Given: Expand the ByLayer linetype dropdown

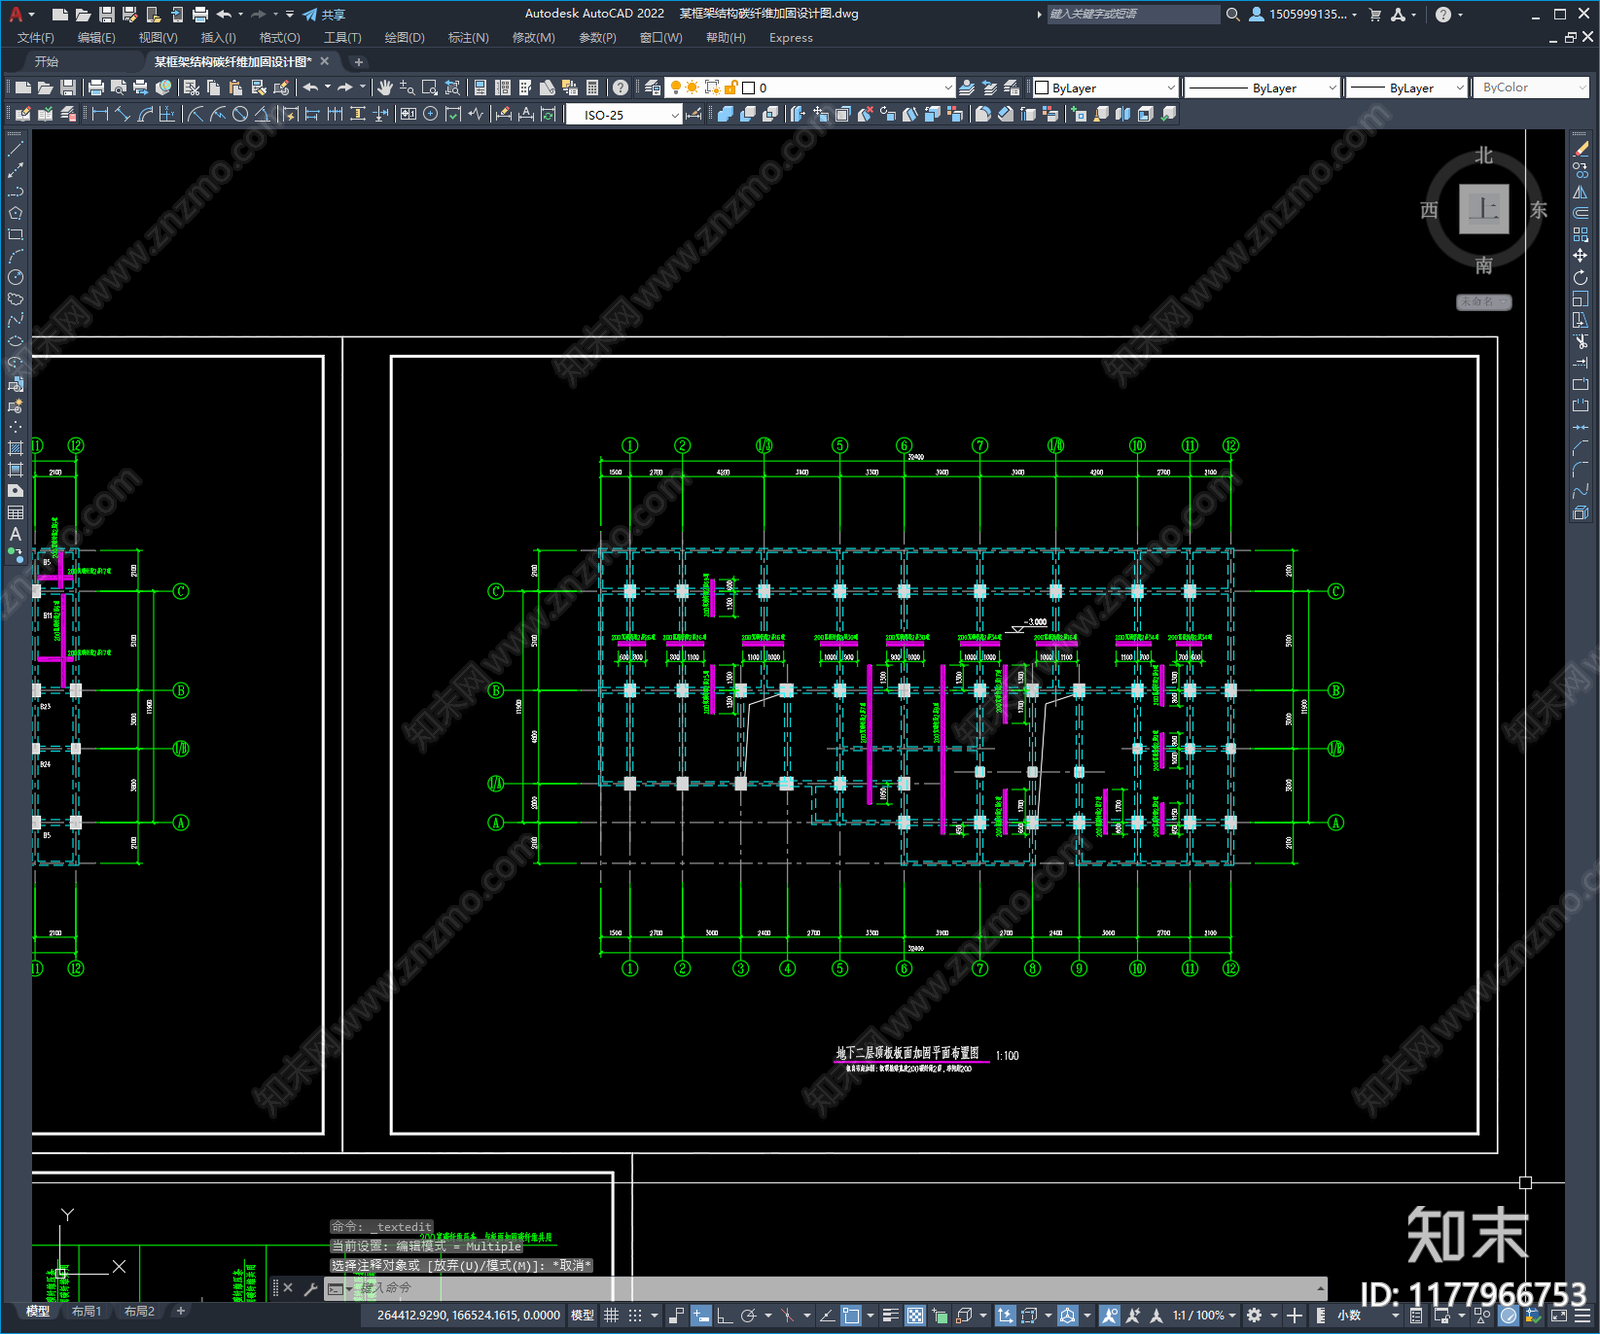Looking at the screenshot, I should (1262, 88).
